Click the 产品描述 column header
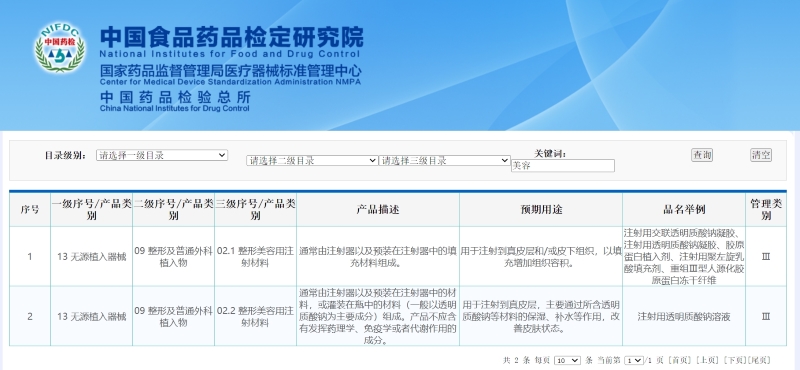Image resolution: width=800 pixels, height=370 pixels. [x=378, y=210]
